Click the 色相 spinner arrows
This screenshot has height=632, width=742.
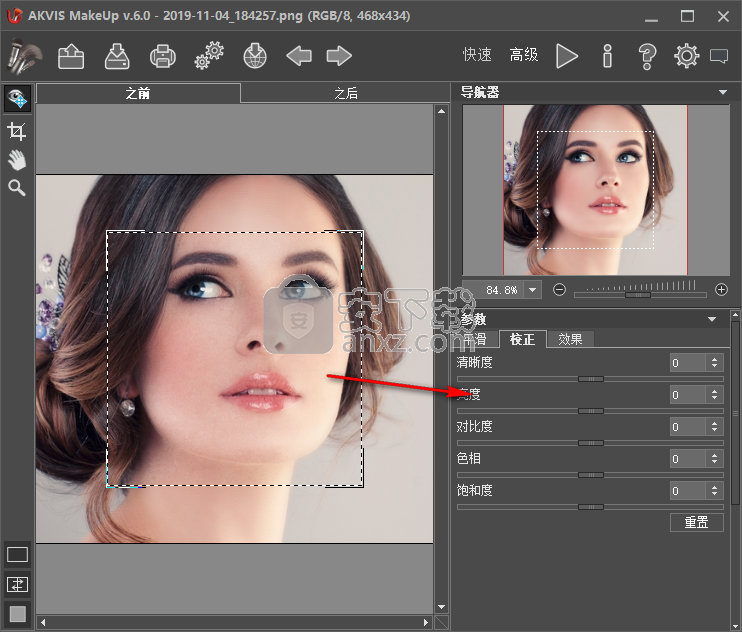tap(715, 459)
